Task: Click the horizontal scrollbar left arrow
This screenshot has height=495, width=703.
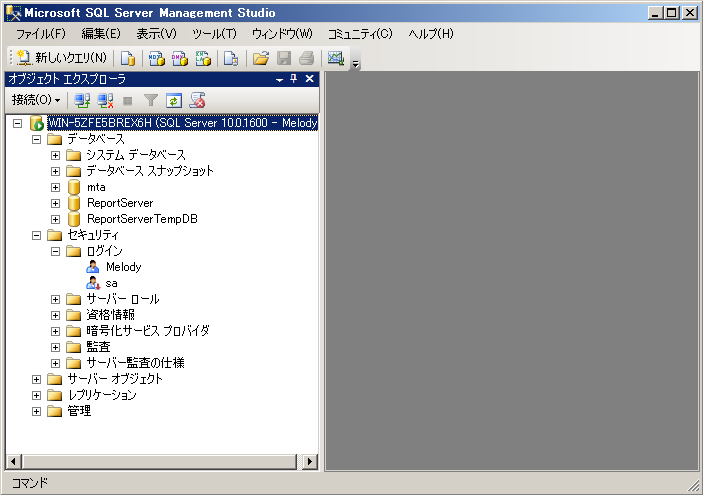Action: click(x=13, y=461)
